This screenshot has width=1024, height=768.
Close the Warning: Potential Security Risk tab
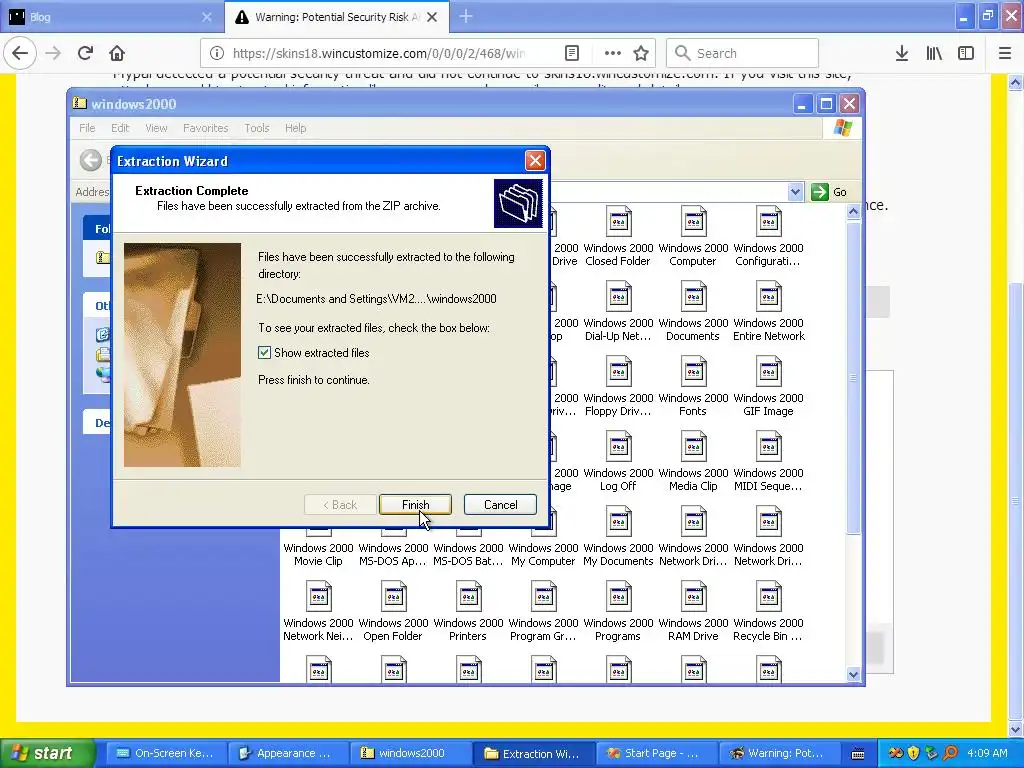[x=432, y=17]
